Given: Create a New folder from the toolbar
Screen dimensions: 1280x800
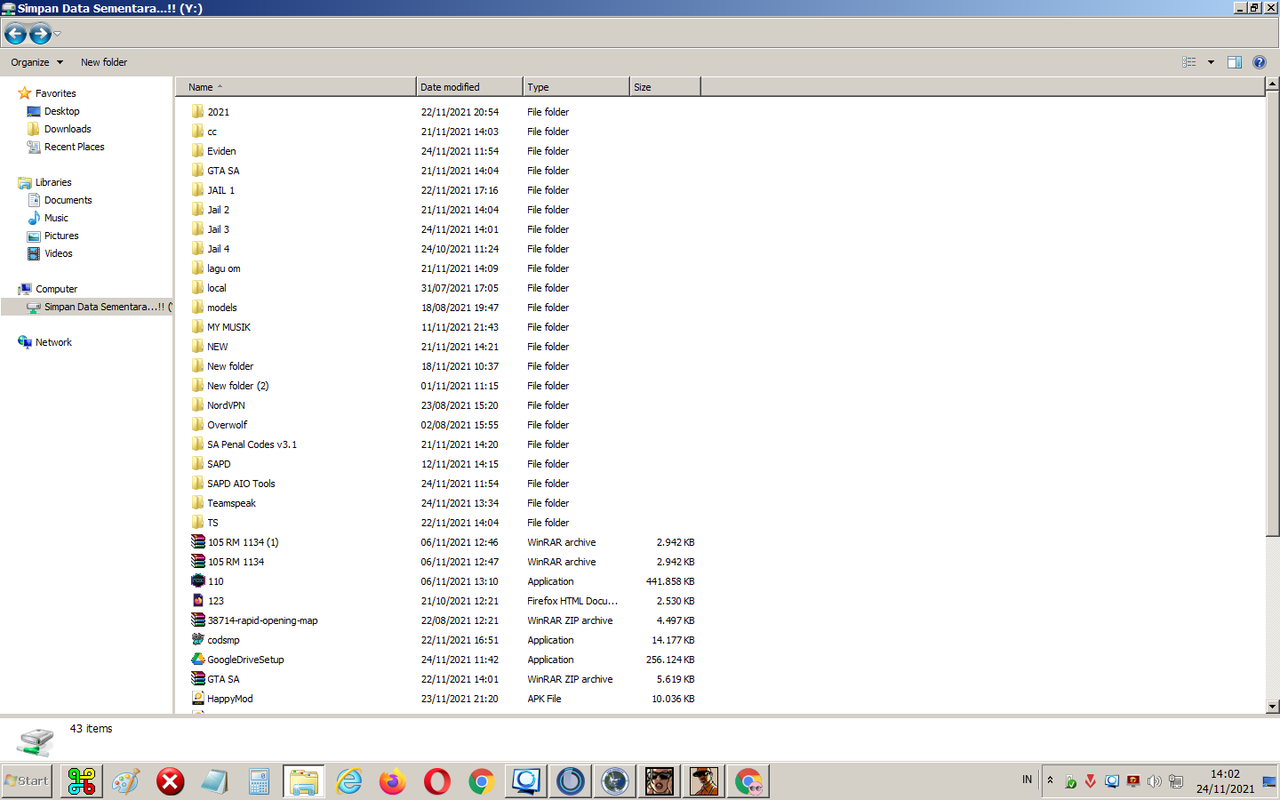Looking at the screenshot, I should [x=104, y=62].
